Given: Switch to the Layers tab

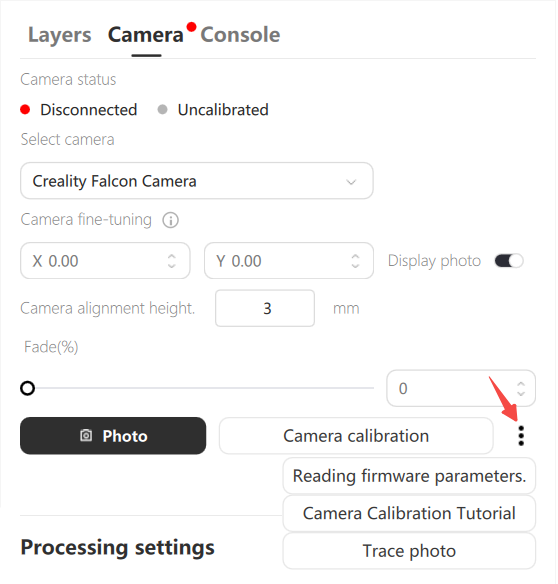Looking at the screenshot, I should pos(60,35).
